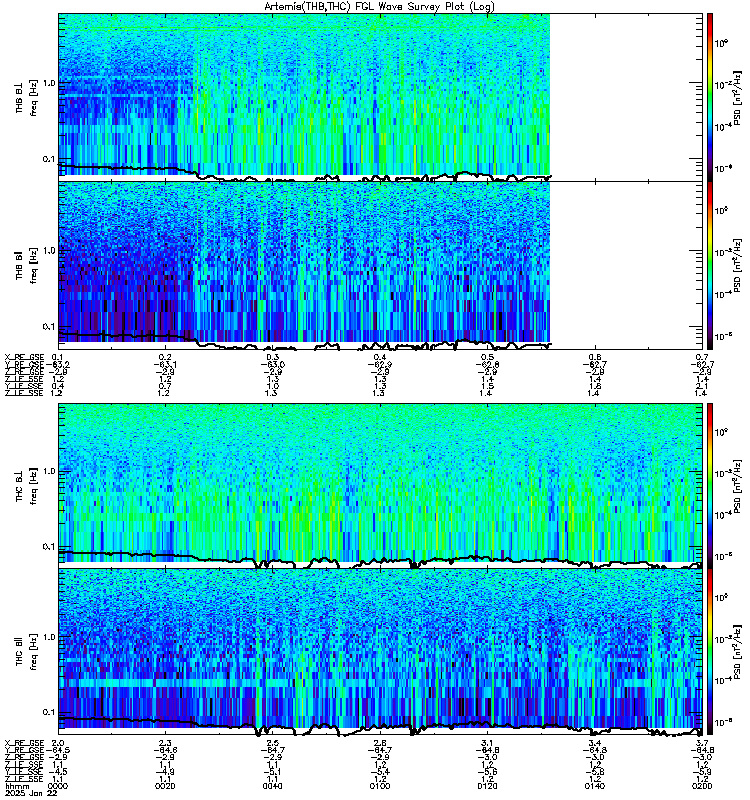750x800 pixels.
Task: Select the THC B-parallel spectrogram panel
Action: tap(380, 652)
